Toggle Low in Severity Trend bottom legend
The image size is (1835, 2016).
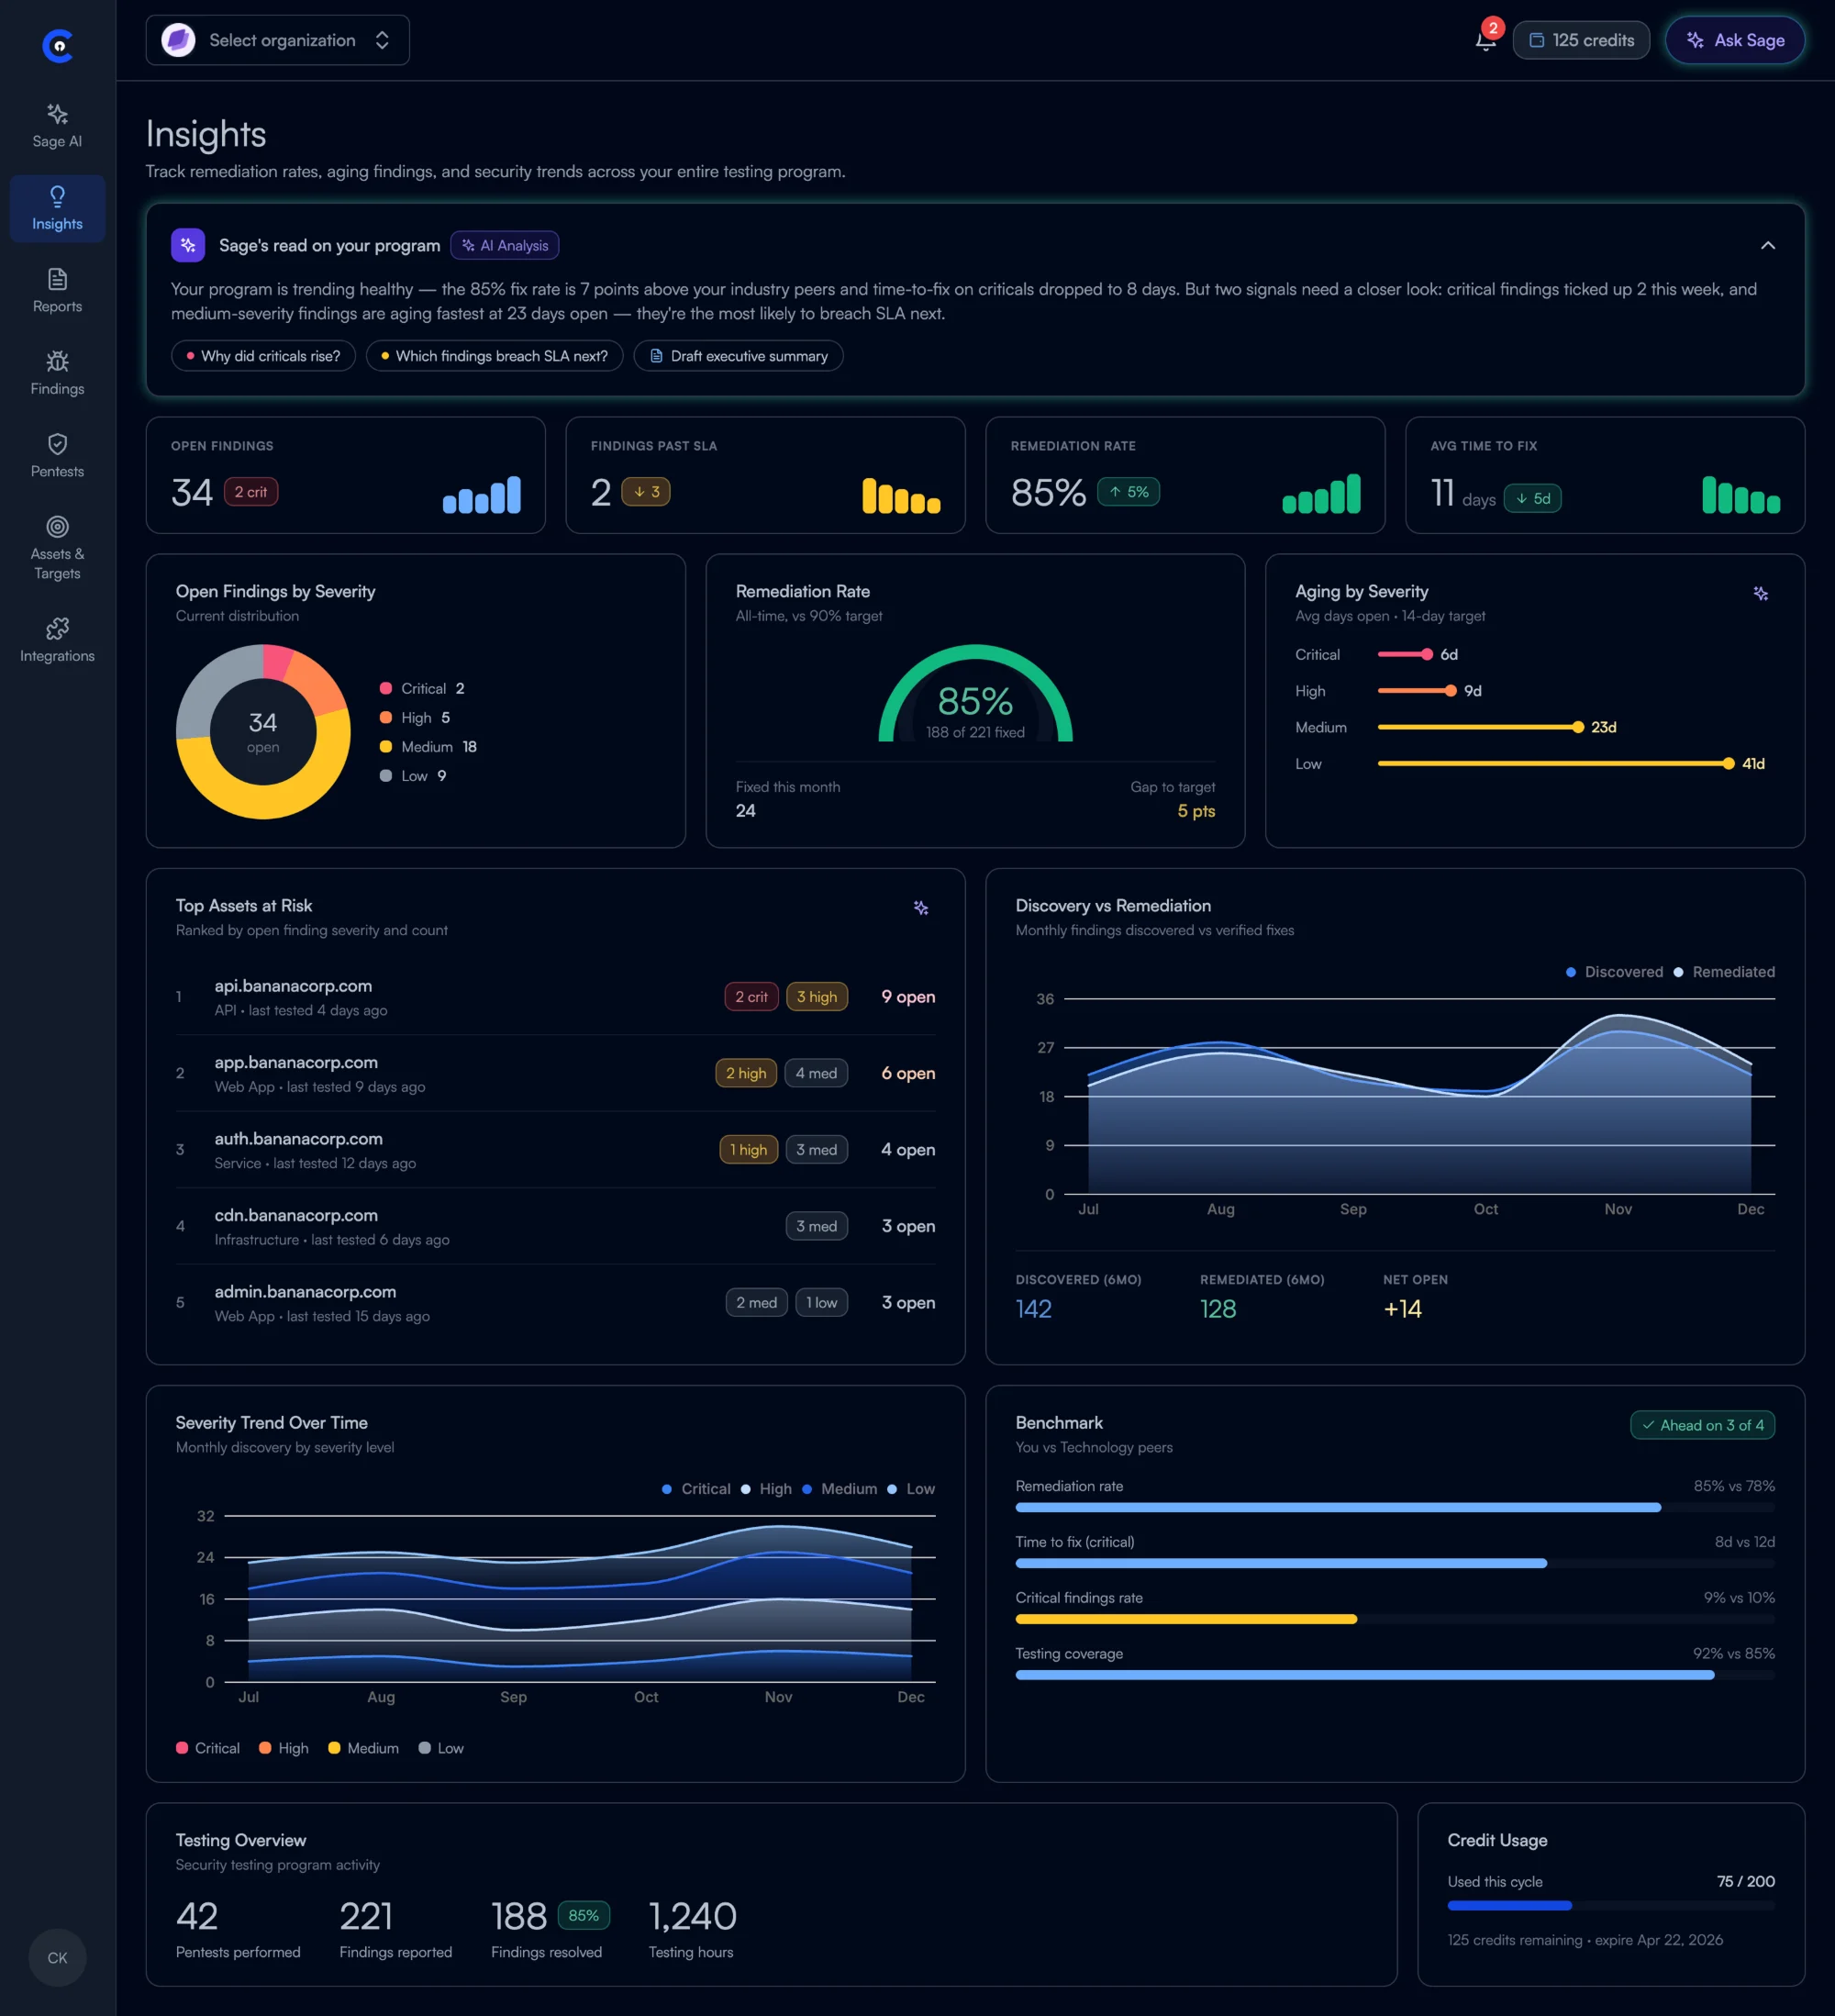[441, 1748]
